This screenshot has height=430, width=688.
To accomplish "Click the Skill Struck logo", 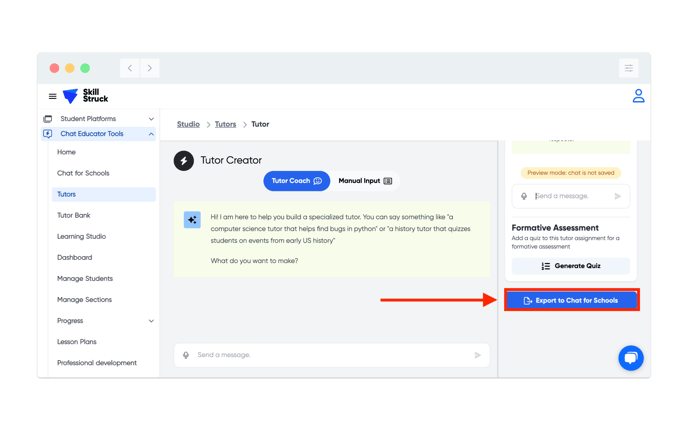I will (x=86, y=96).
